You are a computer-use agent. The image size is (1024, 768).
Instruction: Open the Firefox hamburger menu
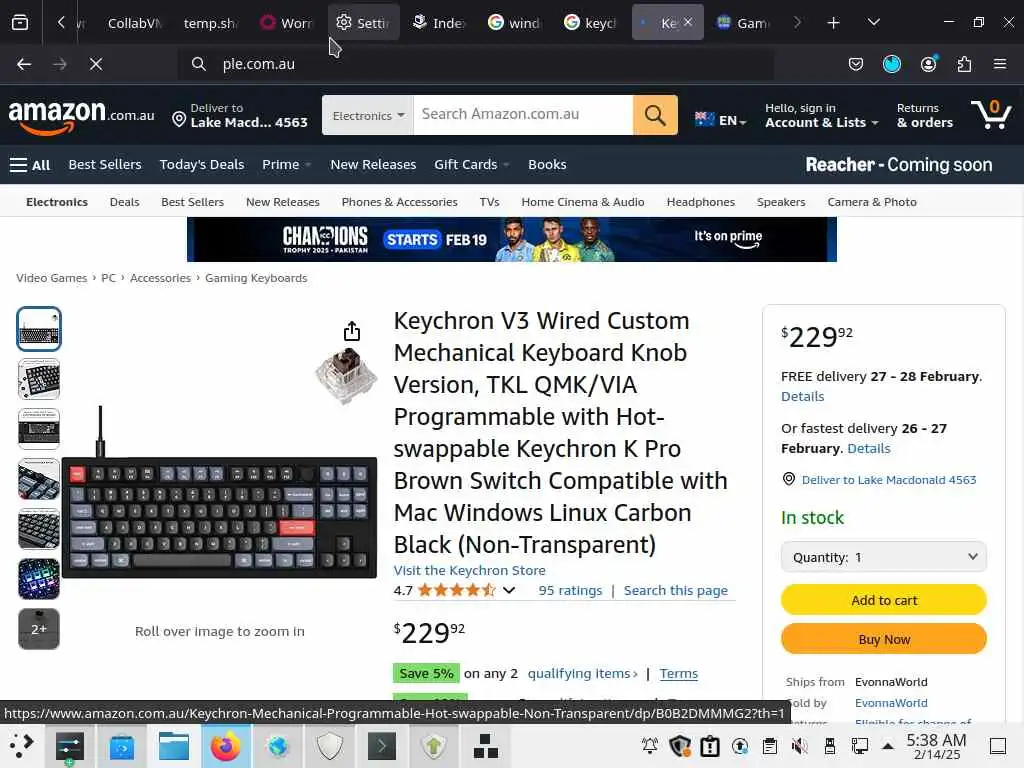click(x=1000, y=64)
